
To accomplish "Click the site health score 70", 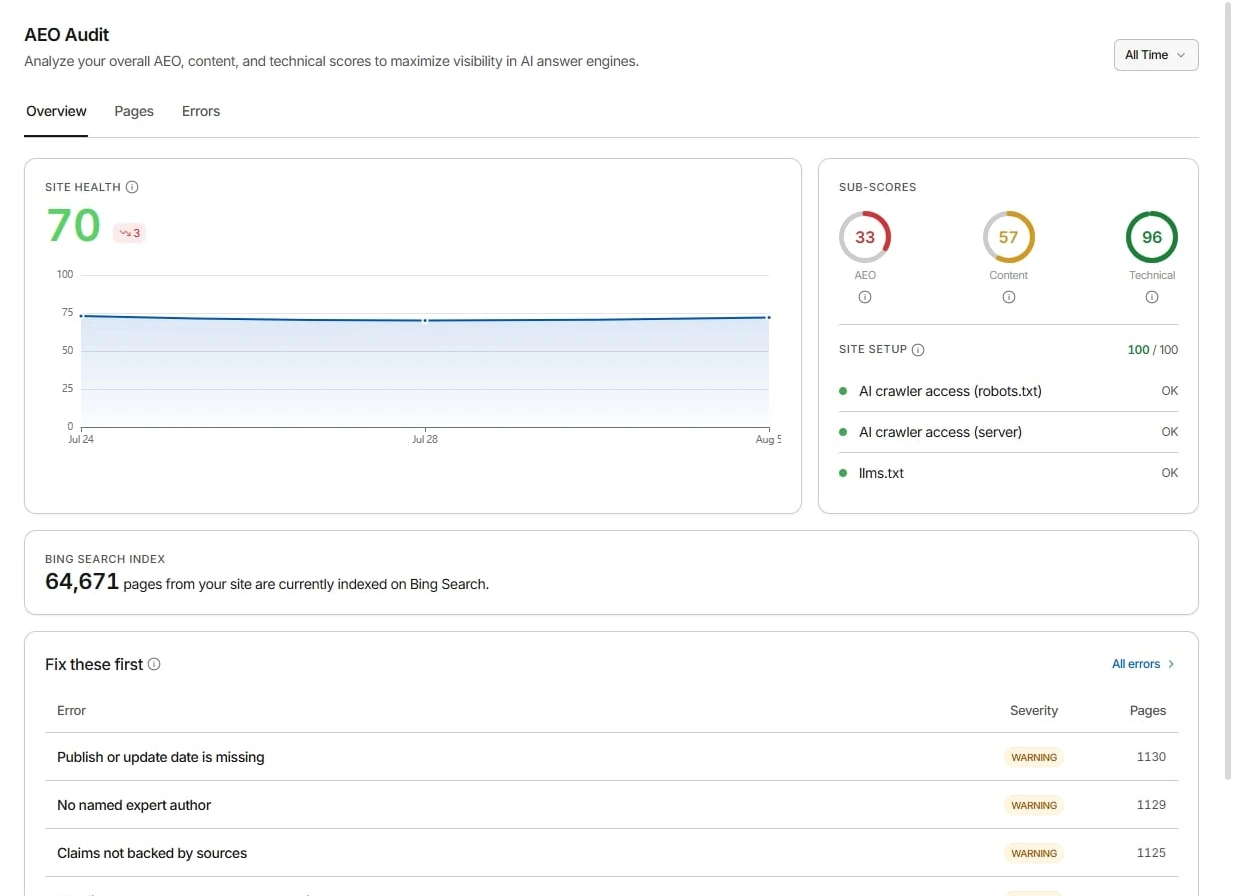I will [73, 226].
